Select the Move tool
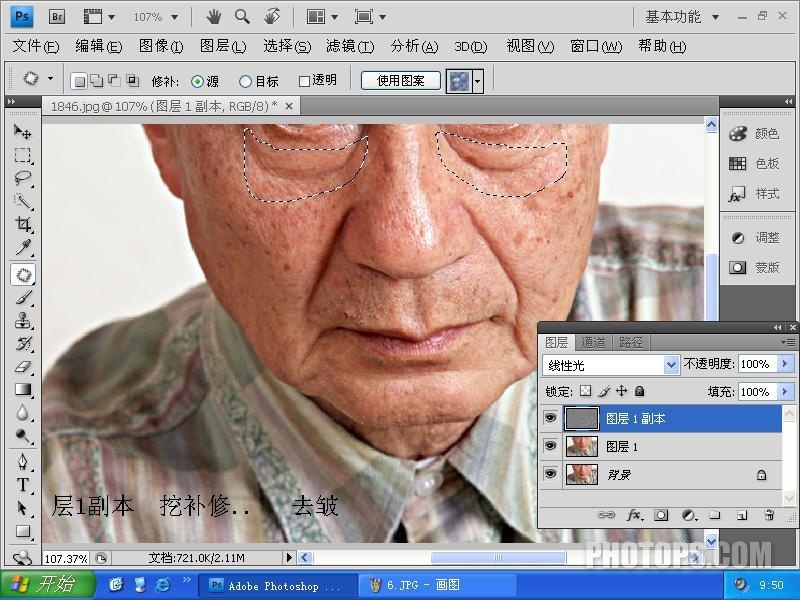Image resolution: width=800 pixels, height=600 pixels. pyautogui.click(x=22, y=132)
